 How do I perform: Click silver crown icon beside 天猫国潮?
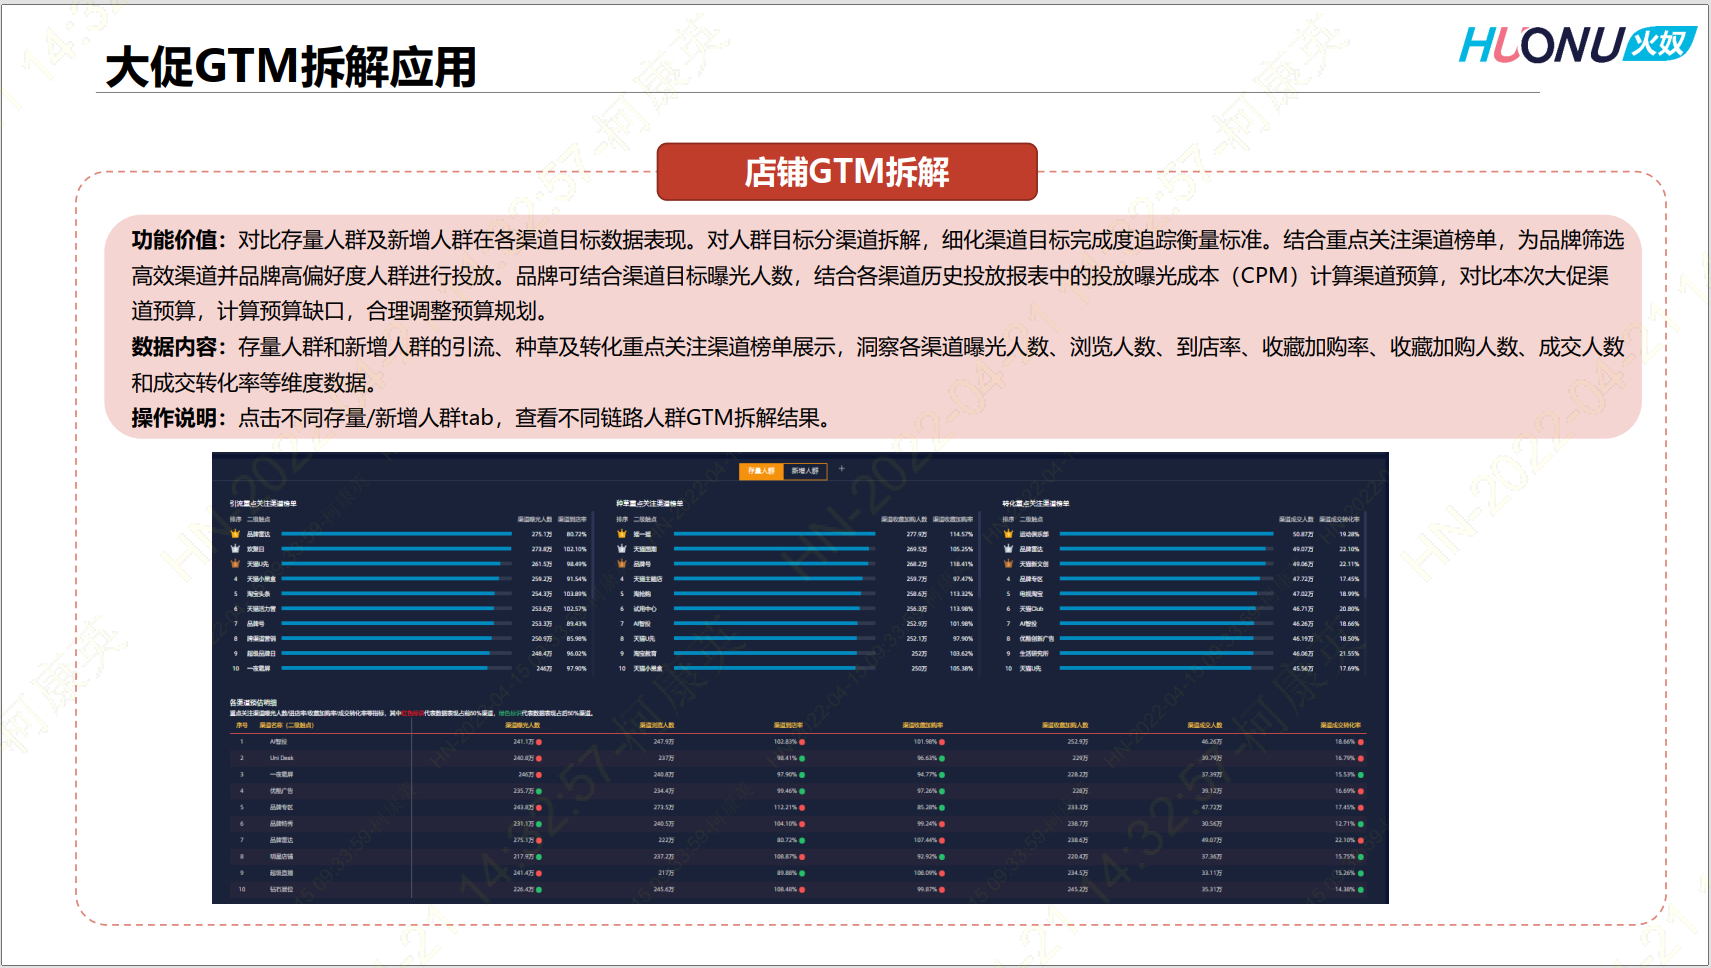622,549
